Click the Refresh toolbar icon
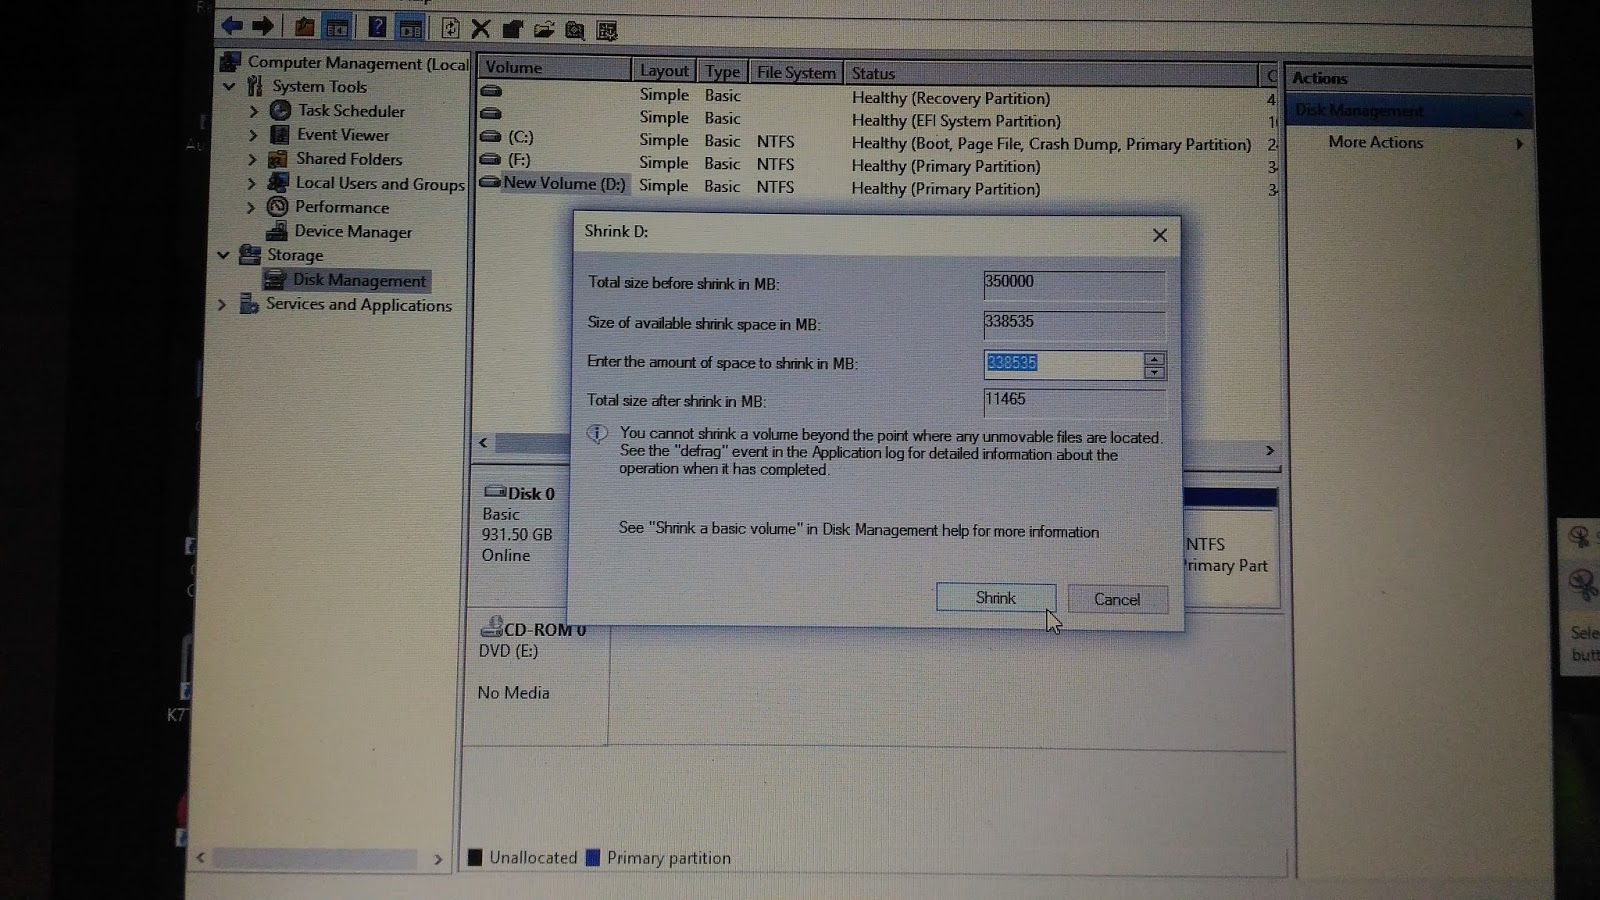 [450, 28]
